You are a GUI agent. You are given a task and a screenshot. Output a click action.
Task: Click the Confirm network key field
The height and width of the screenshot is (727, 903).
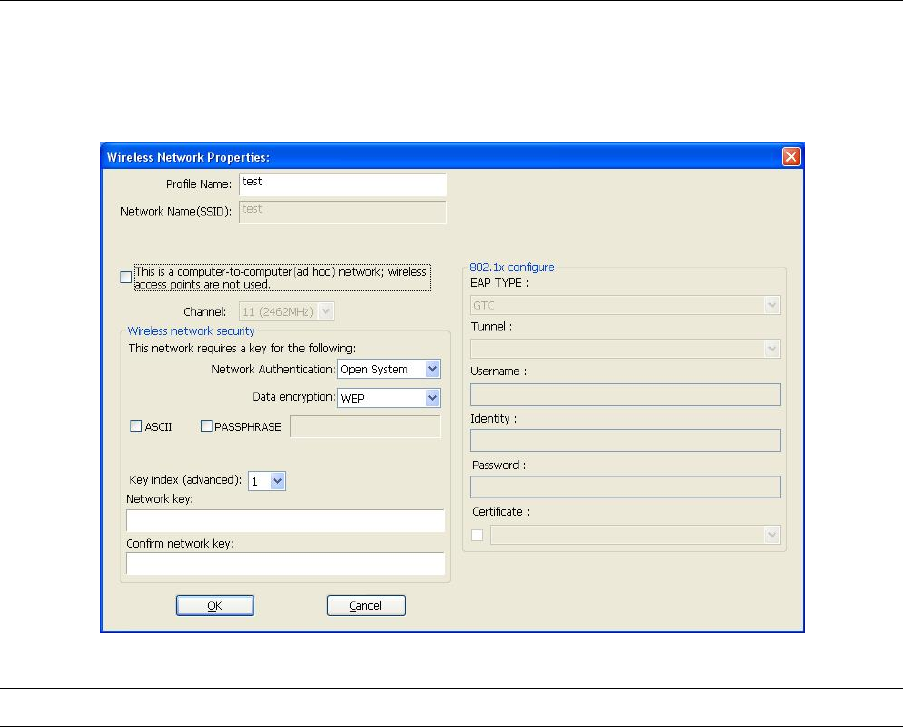(x=286, y=564)
